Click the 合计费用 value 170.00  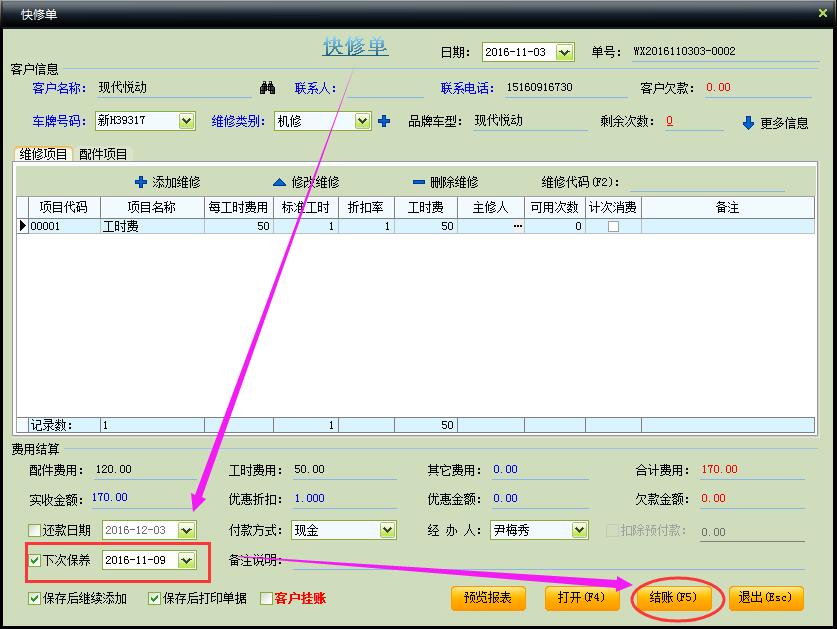click(x=719, y=469)
